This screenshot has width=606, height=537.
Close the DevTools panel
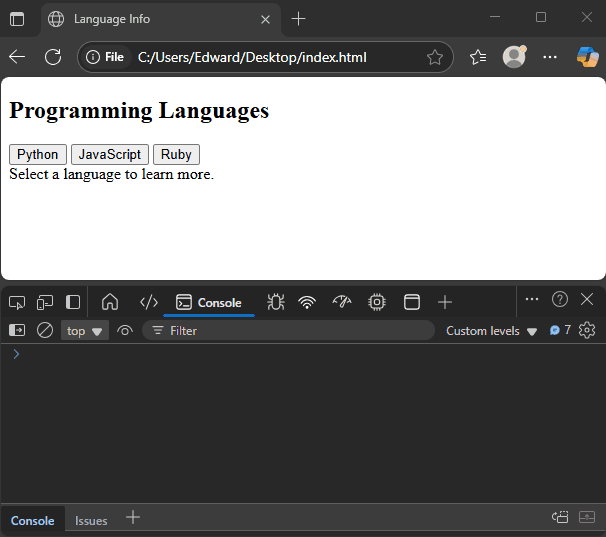587,299
